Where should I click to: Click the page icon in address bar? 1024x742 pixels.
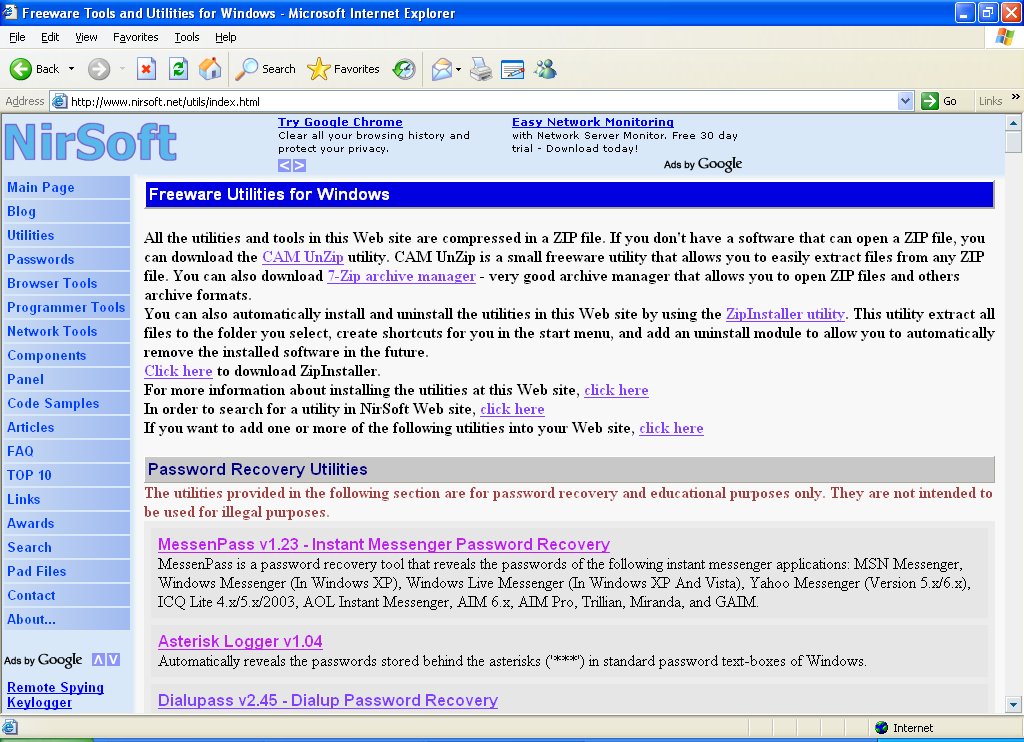pos(59,101)
